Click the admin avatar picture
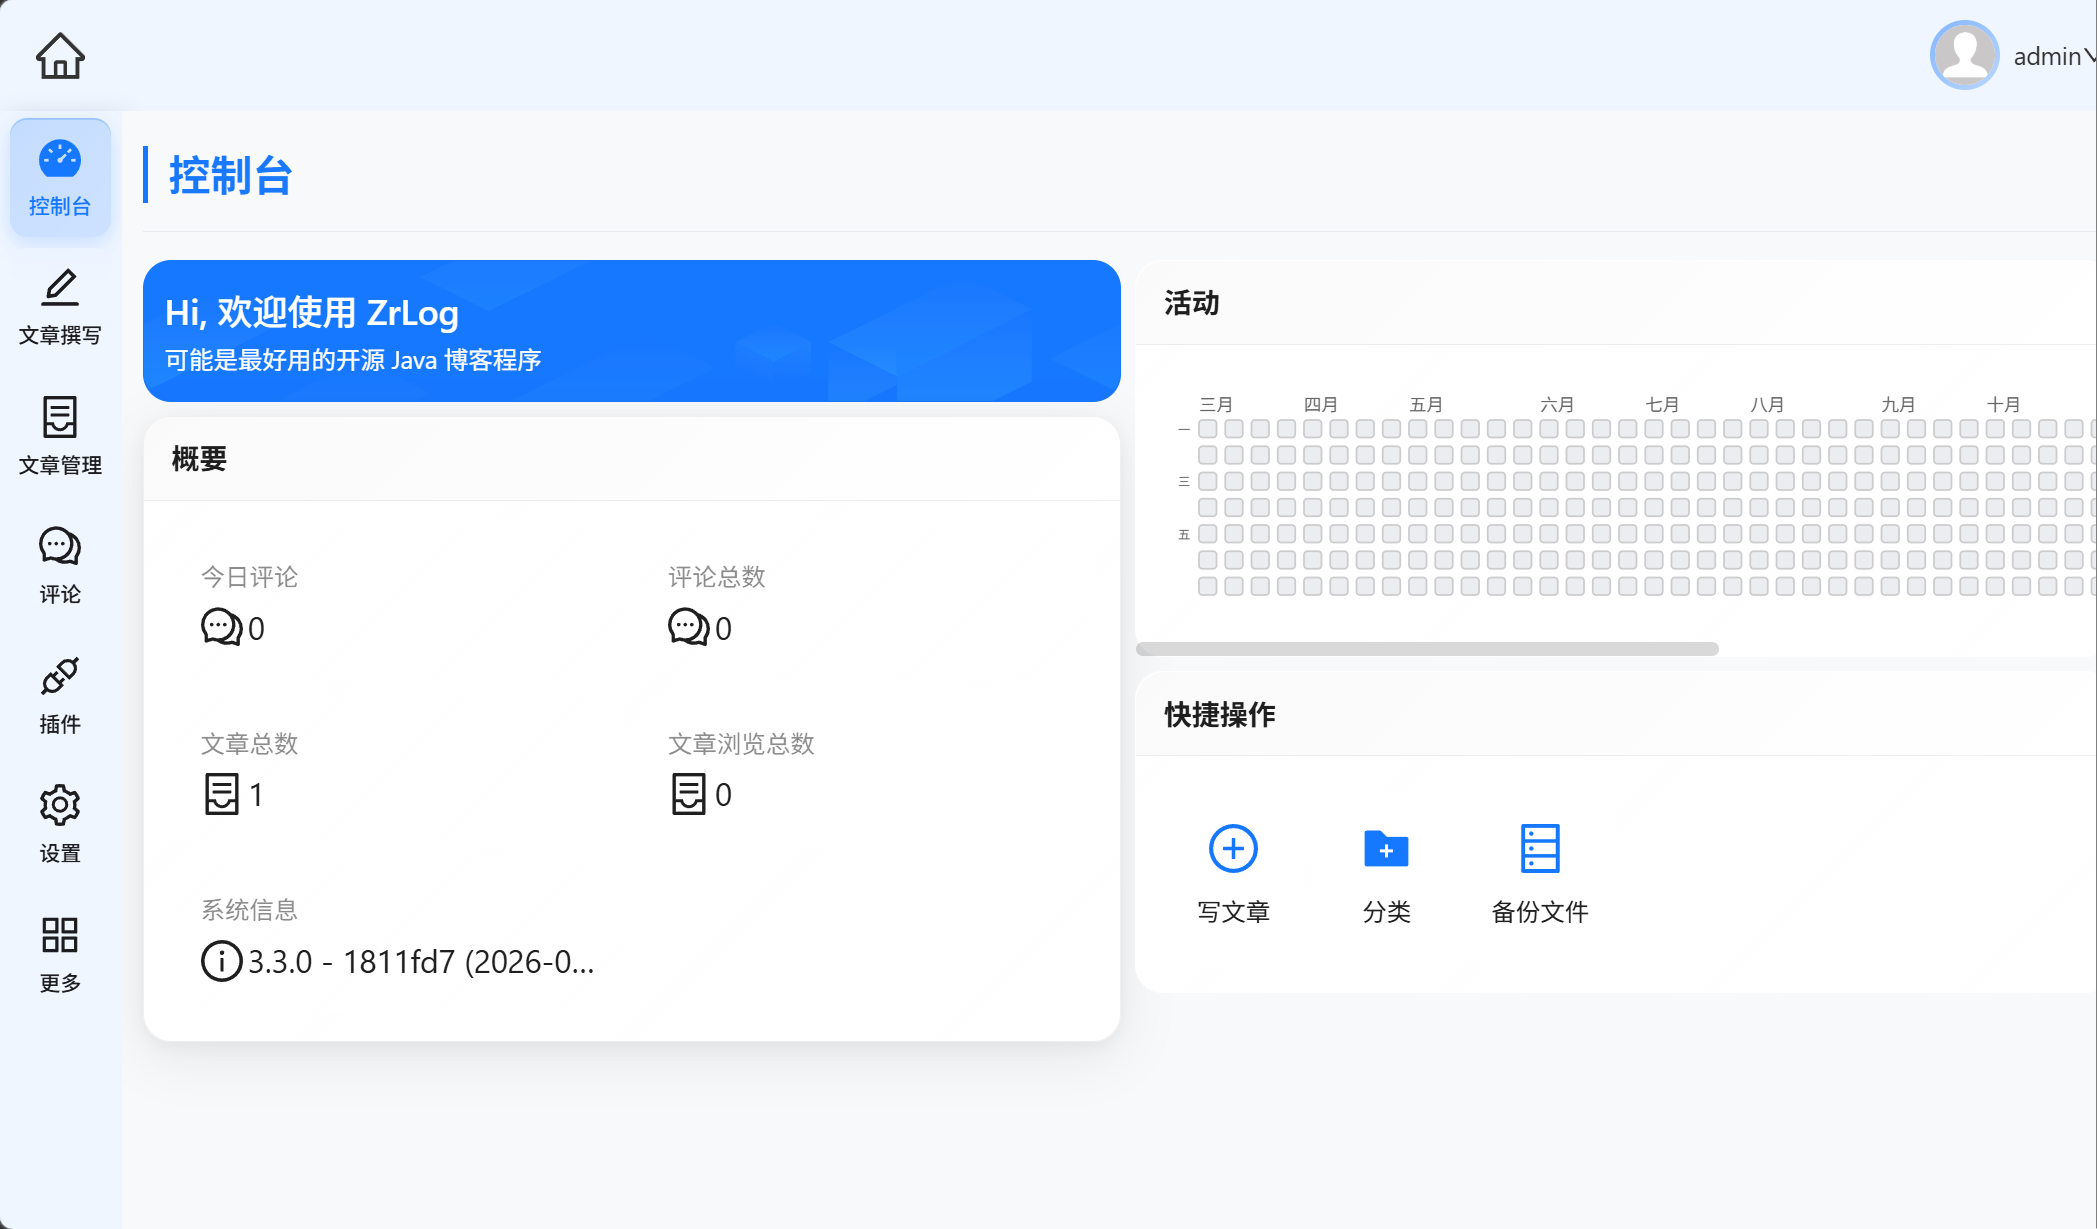 tap(1964, 56)
